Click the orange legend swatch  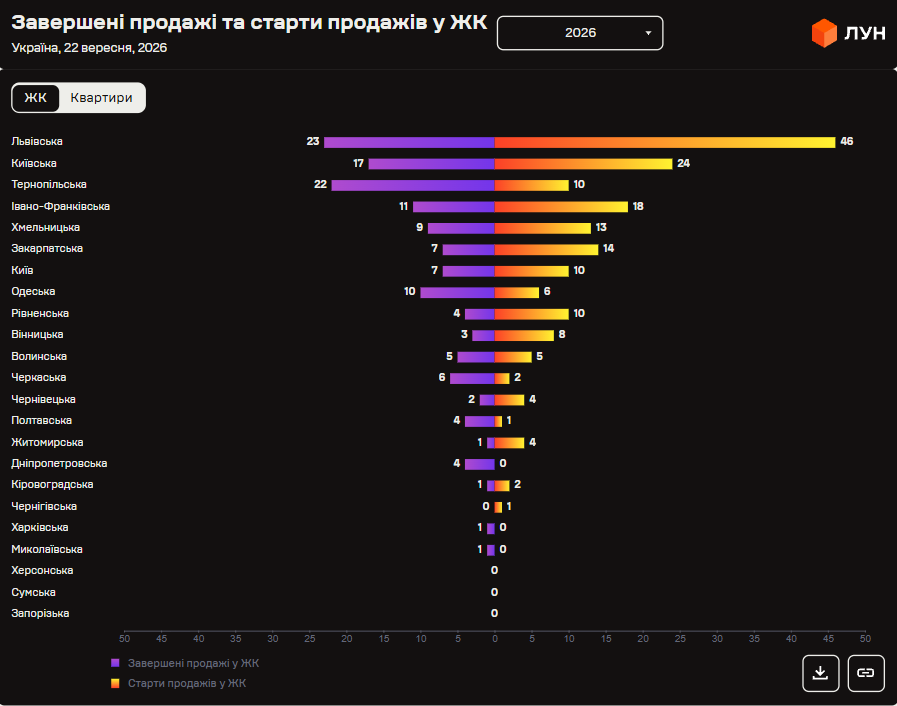(x=115, y=683)
